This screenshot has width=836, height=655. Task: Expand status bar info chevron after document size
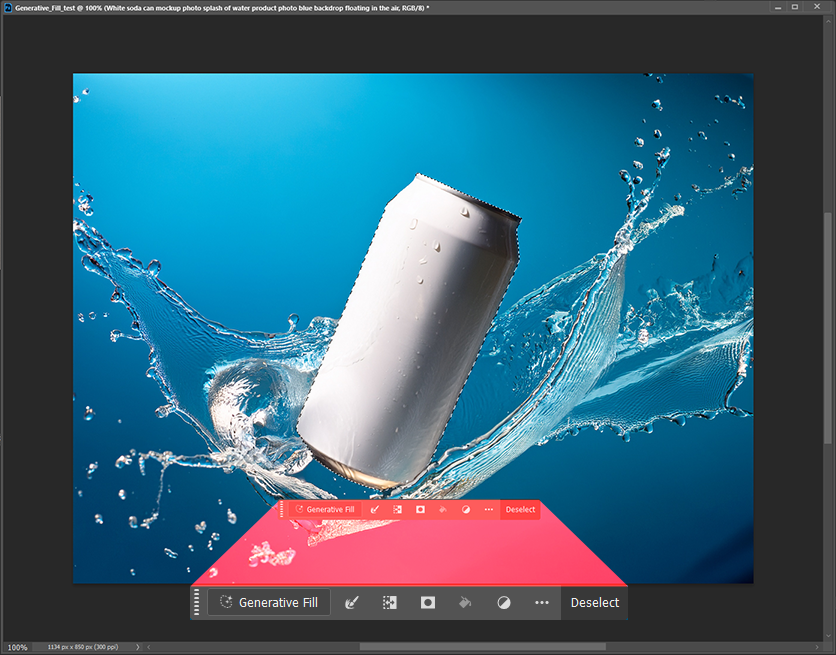click(138, 647)
